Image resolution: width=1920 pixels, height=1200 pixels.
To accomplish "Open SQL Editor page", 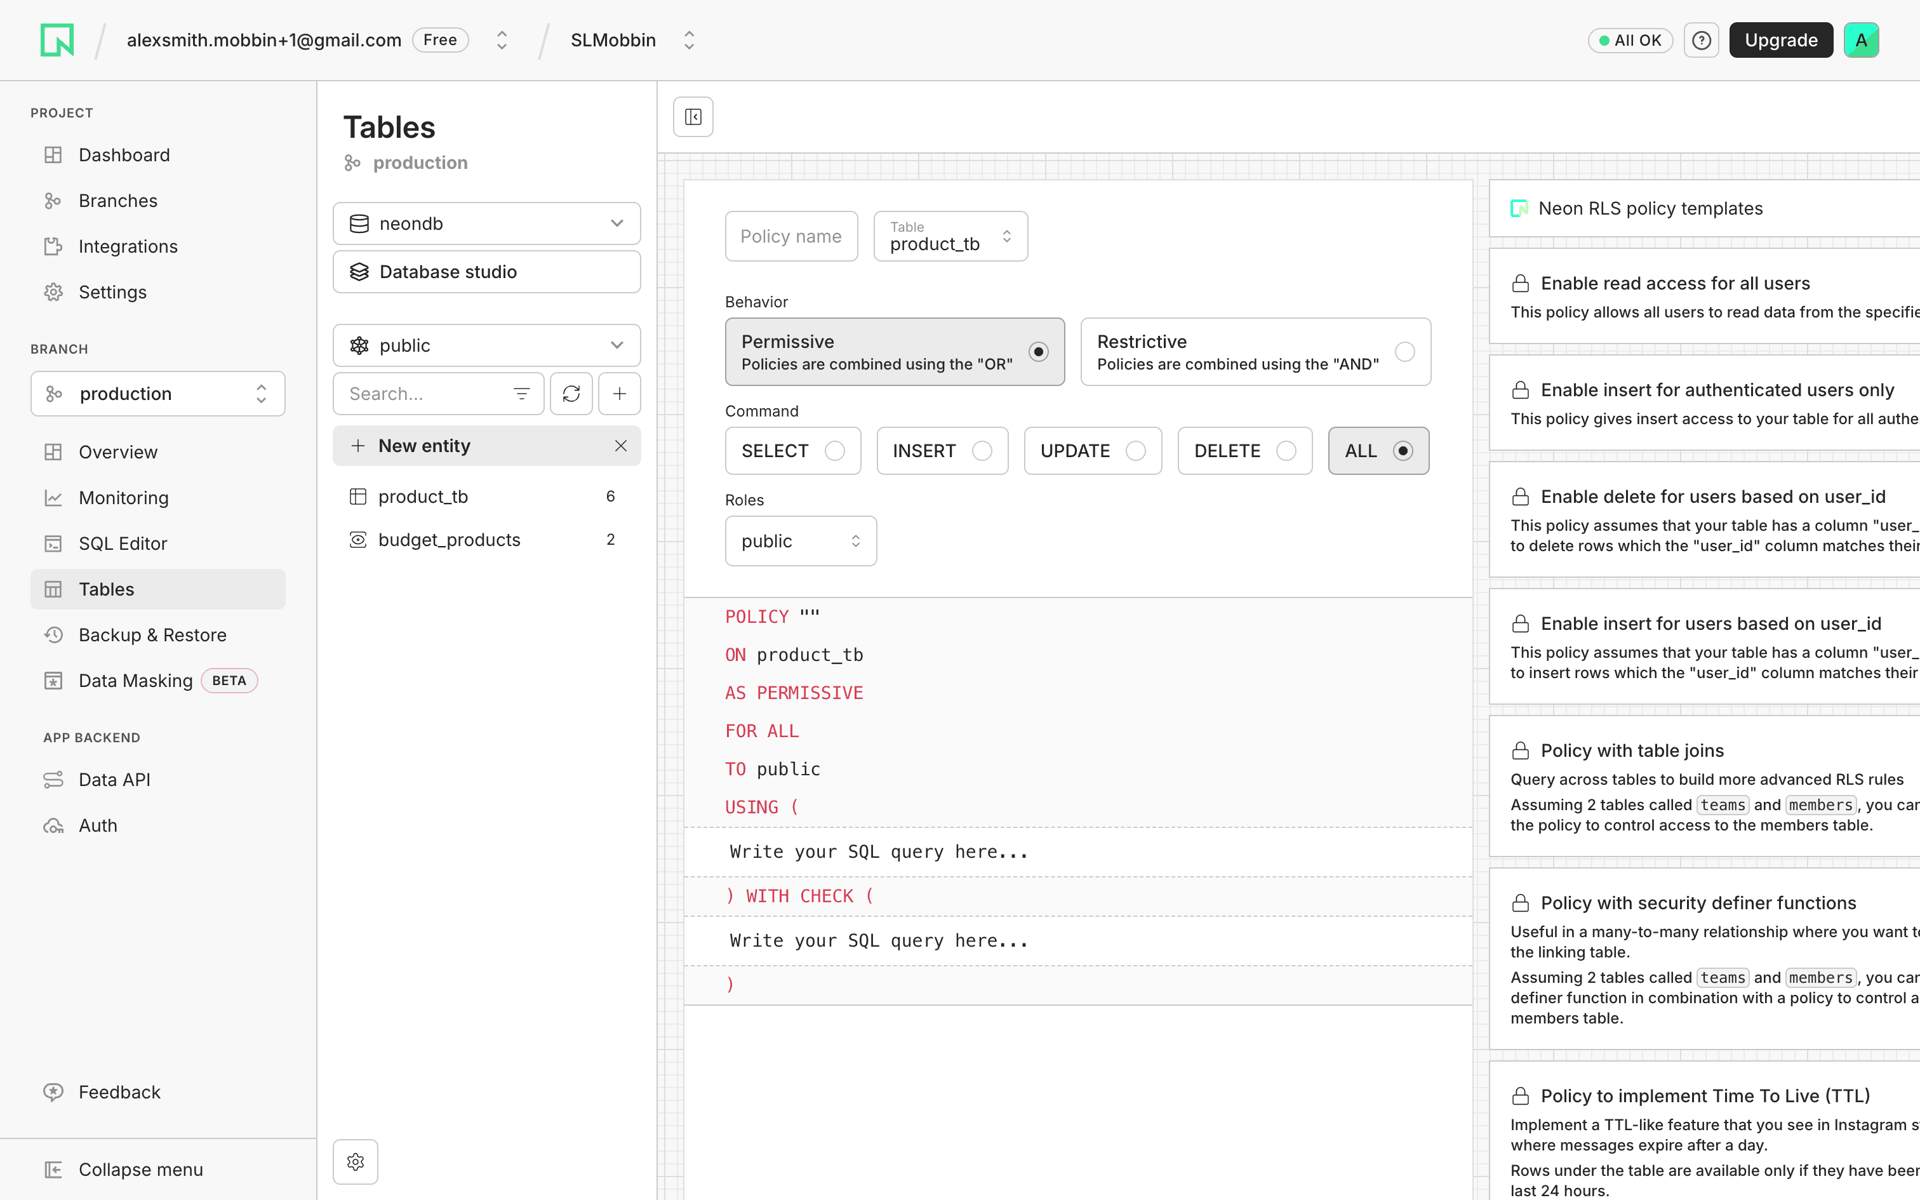I will pos(158,544).
